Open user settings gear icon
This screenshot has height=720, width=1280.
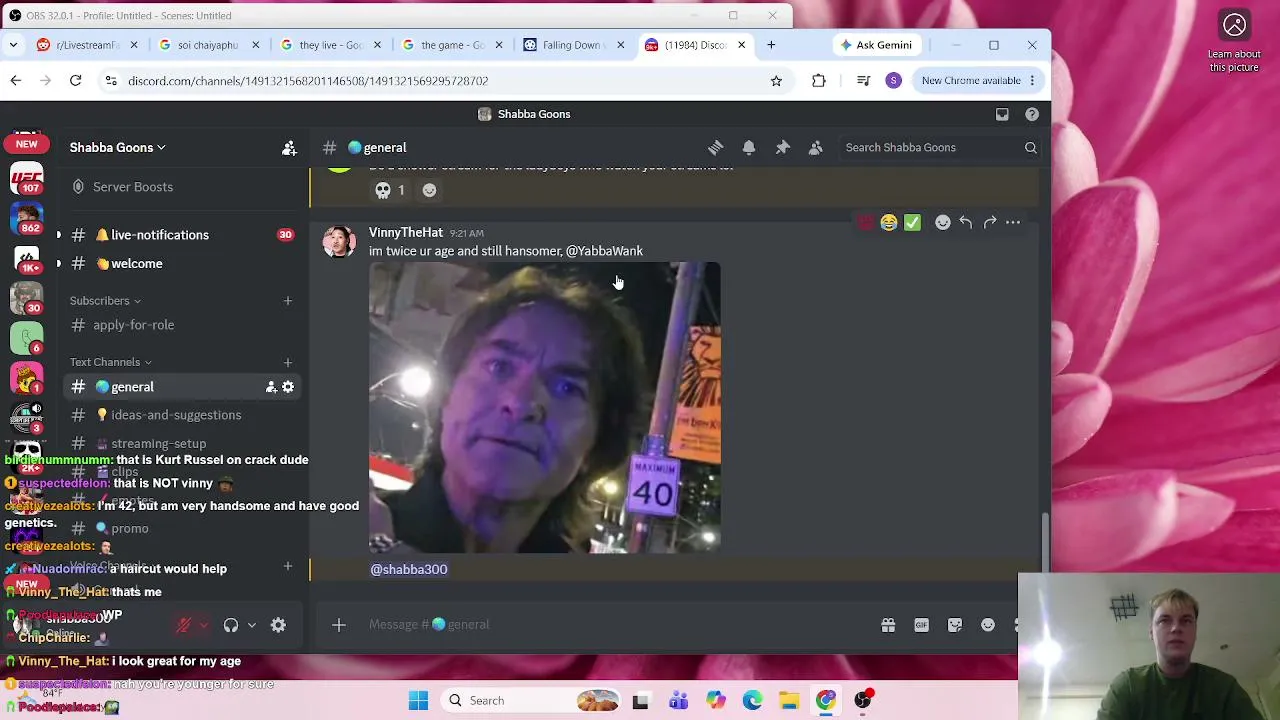pyautogui.click(x=278, y=625)
